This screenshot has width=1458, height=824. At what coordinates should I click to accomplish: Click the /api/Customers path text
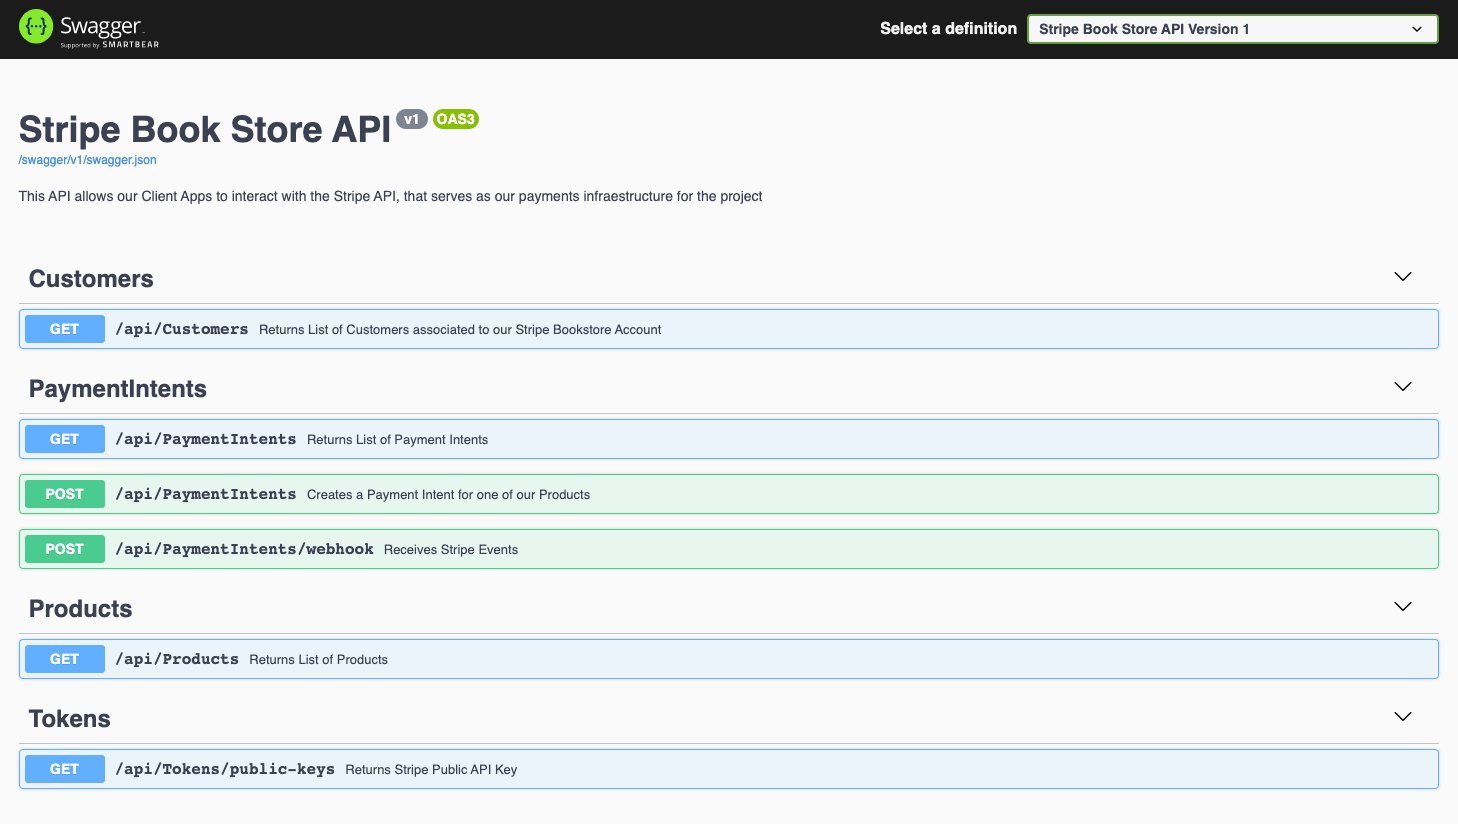[182, 329]
